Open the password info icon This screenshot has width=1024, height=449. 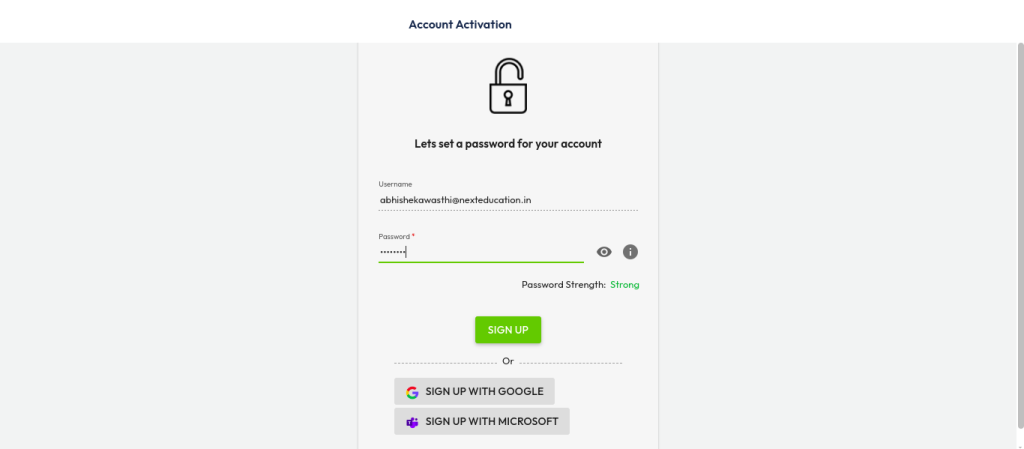(x=630, y=252)
